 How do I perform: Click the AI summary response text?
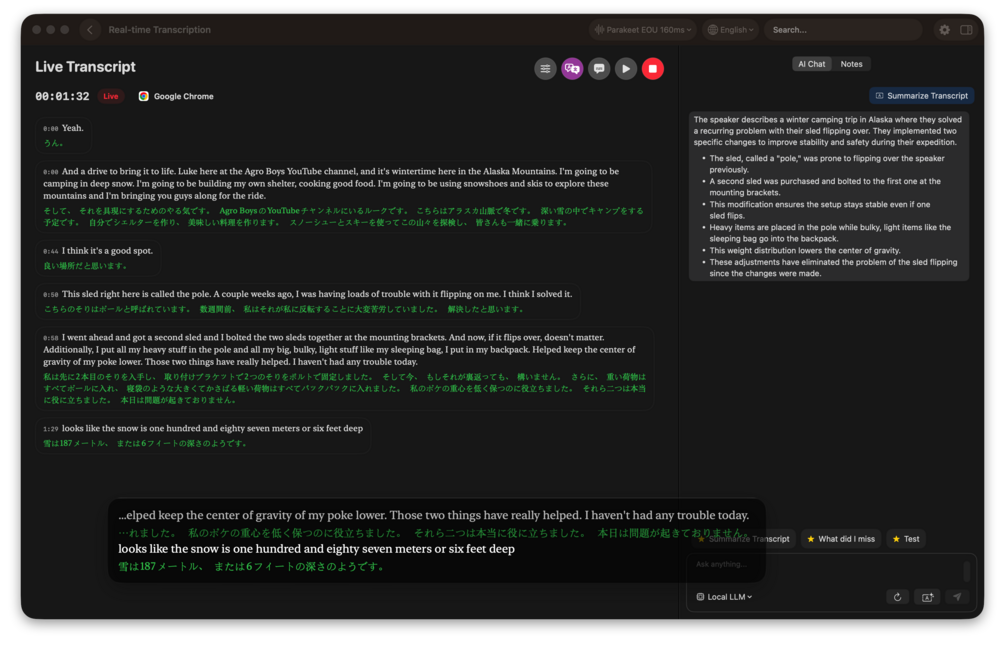[x=829, y=196]
